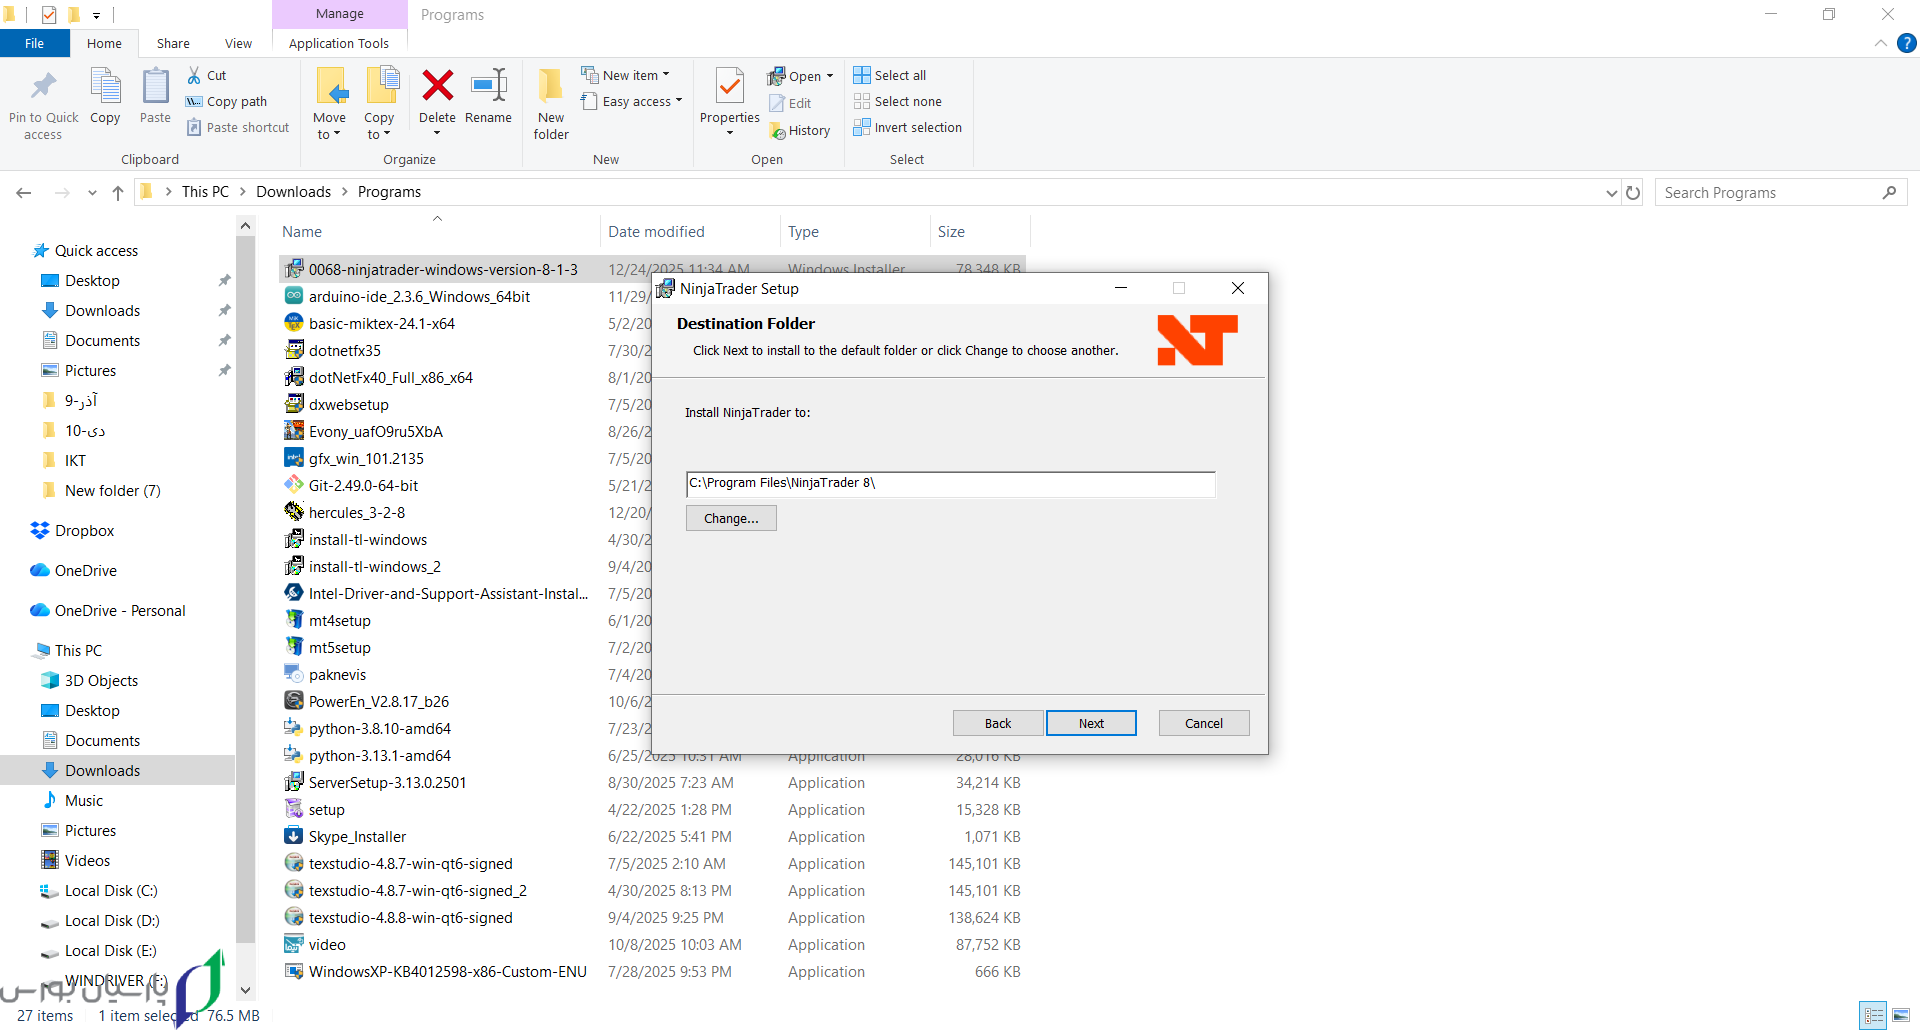Viewport: 1920px width, 1030px height.
Task: Select the Git-2.49.0-64-bit installer
Action: tap(363, 485)
